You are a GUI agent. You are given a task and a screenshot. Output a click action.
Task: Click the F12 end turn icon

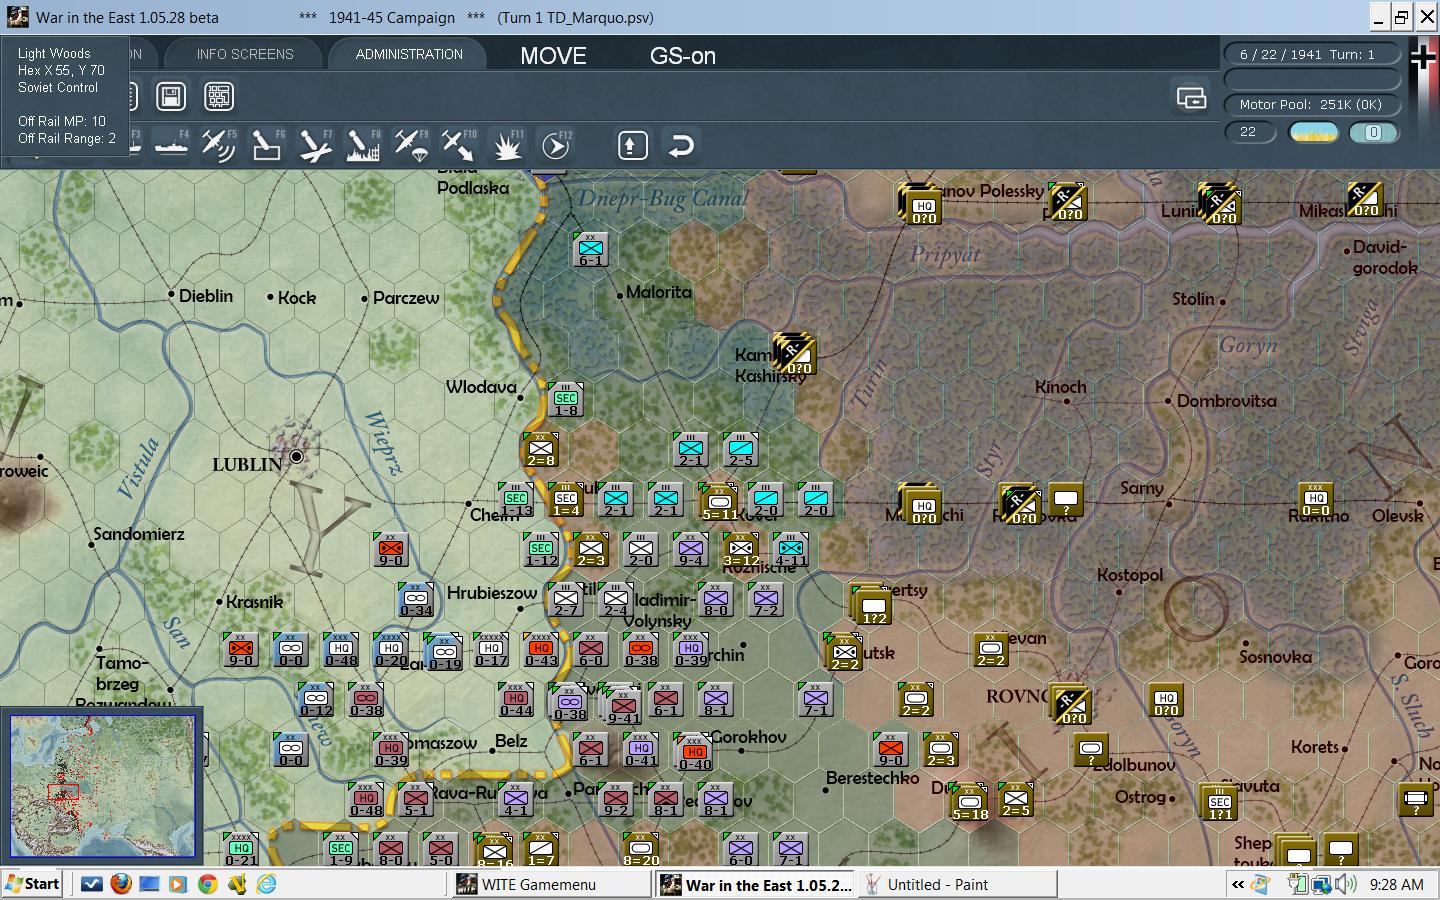click(555, 145)
